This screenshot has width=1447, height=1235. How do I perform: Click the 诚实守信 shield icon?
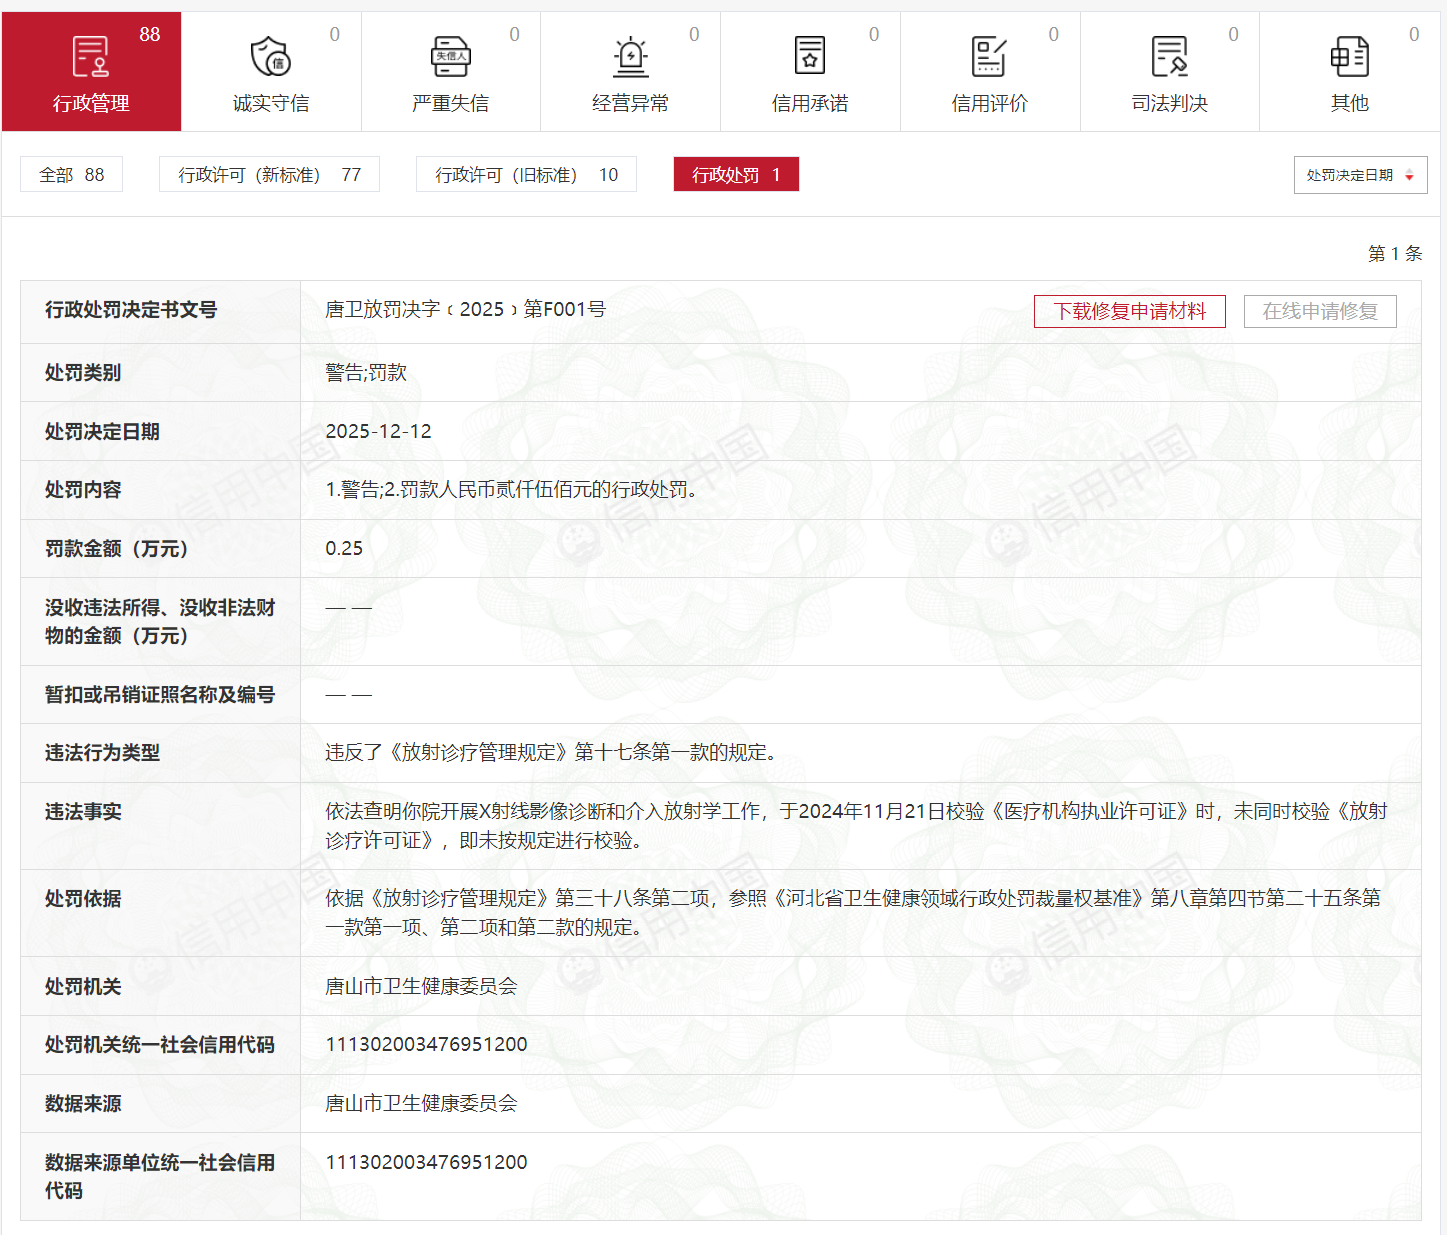(270, 56)
